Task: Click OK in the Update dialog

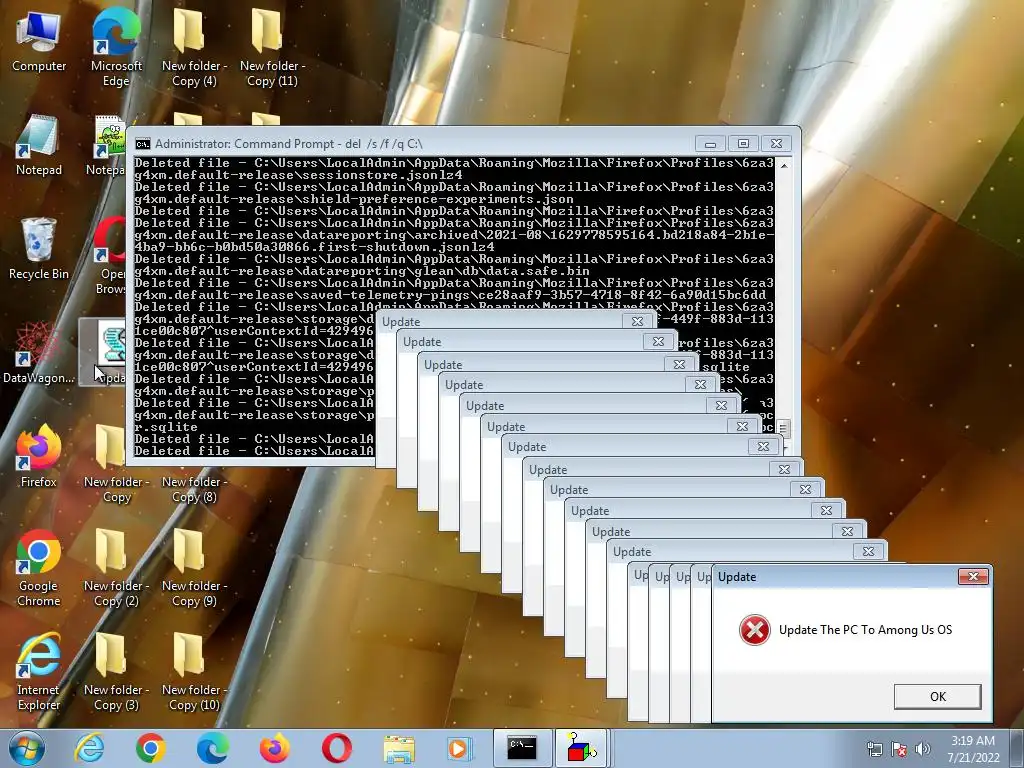Action: (937, 697)
